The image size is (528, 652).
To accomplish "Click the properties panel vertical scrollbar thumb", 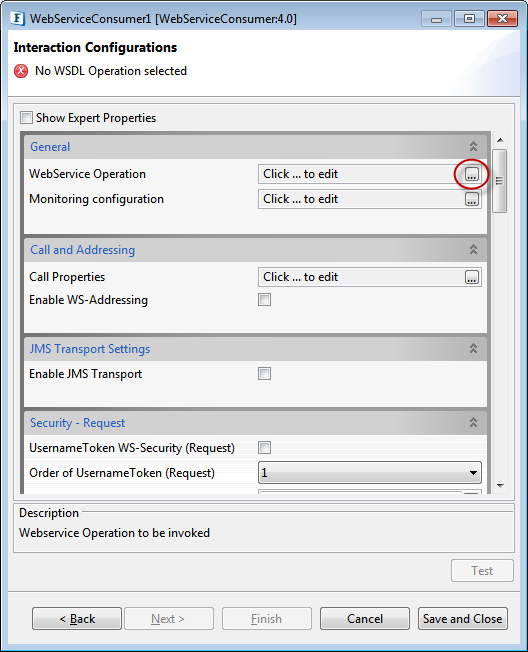I will (500, 181).
